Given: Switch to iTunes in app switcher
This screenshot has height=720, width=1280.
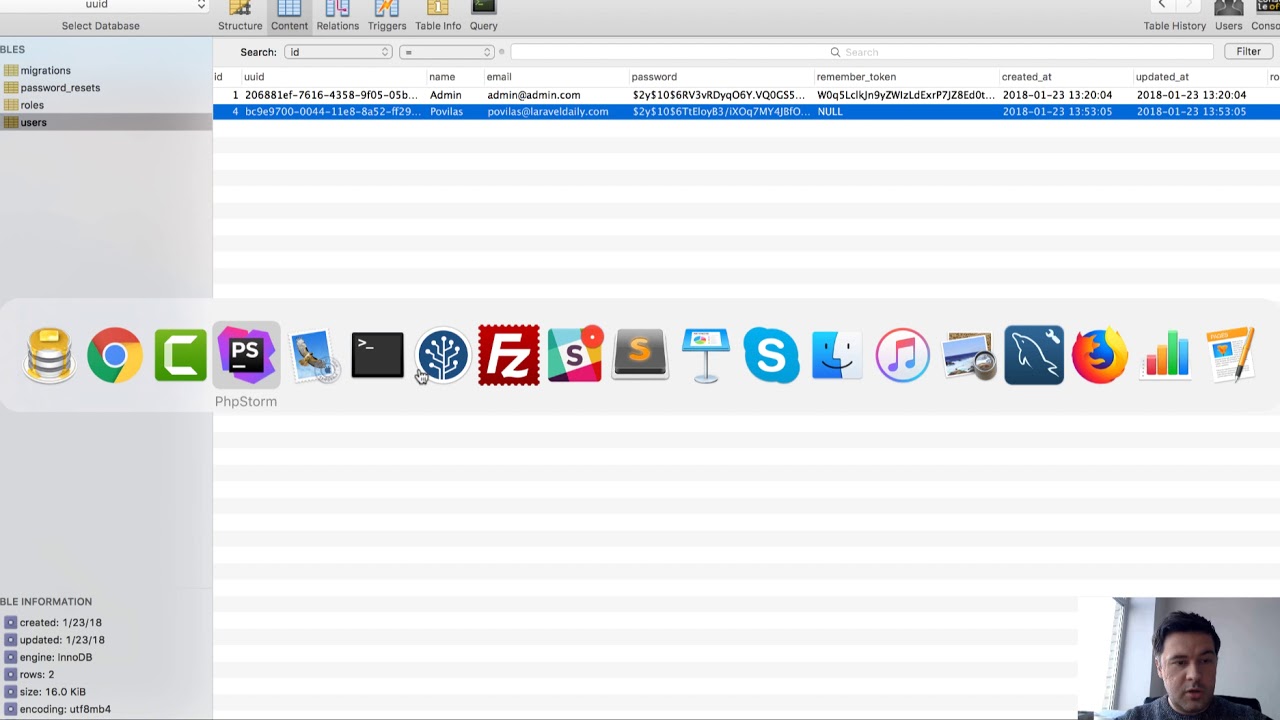Looking at the screenshot, I should pyautogui.click(x=903, y=355).
